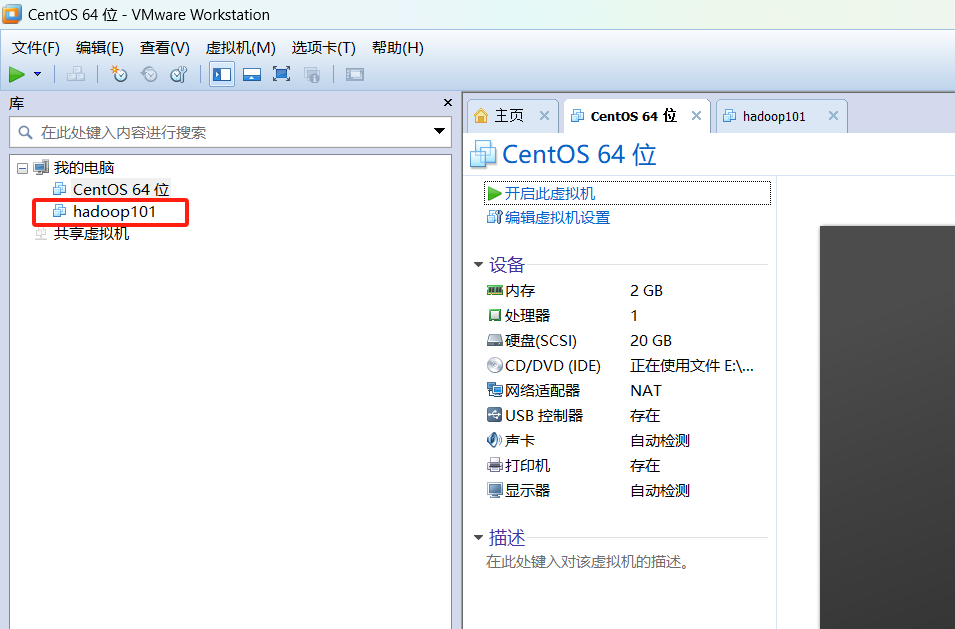
Task: Close the CentOS 64 位 tab
Action: click(x=697, y=116)
